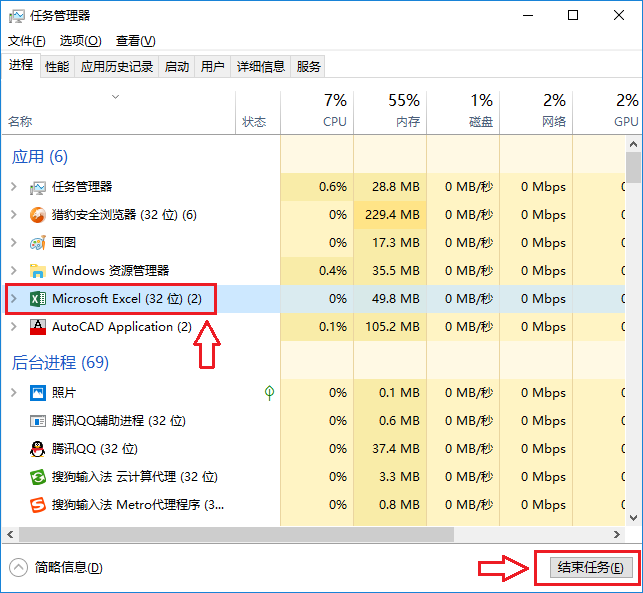Expand the 猎豹安全浏览器 process group
The width and height of the screenshot is (643, 593).
(14, 215)
